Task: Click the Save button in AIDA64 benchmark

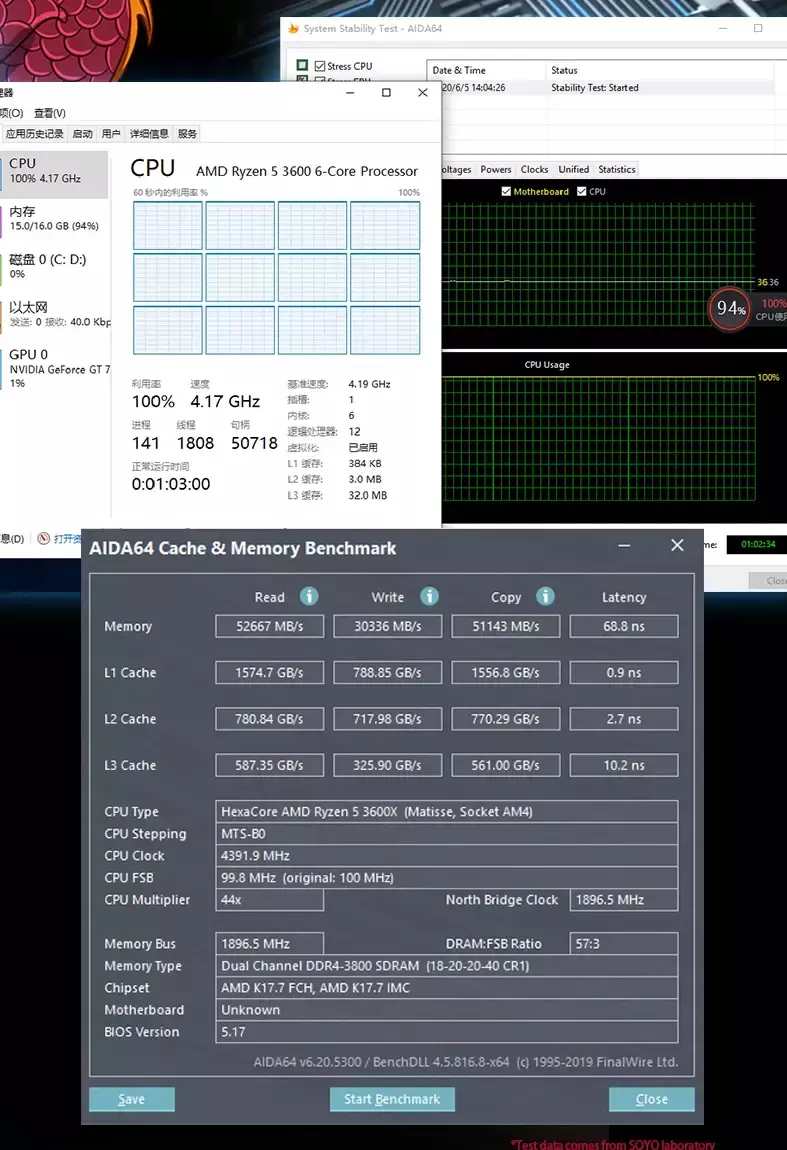Action: [x=132, y=1099]
